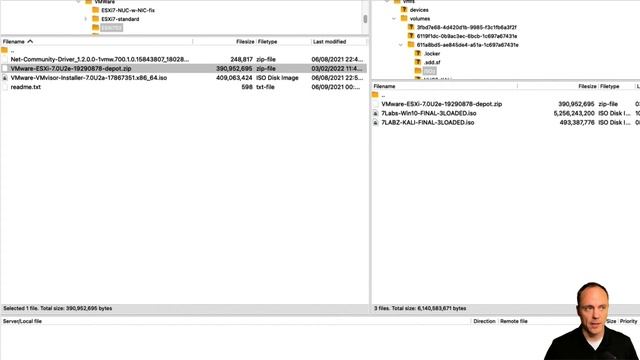This screenshot has height=360, width=640.
Task: Click the question-mark folder icon beside devices
Action: click(x=404, y=9)
